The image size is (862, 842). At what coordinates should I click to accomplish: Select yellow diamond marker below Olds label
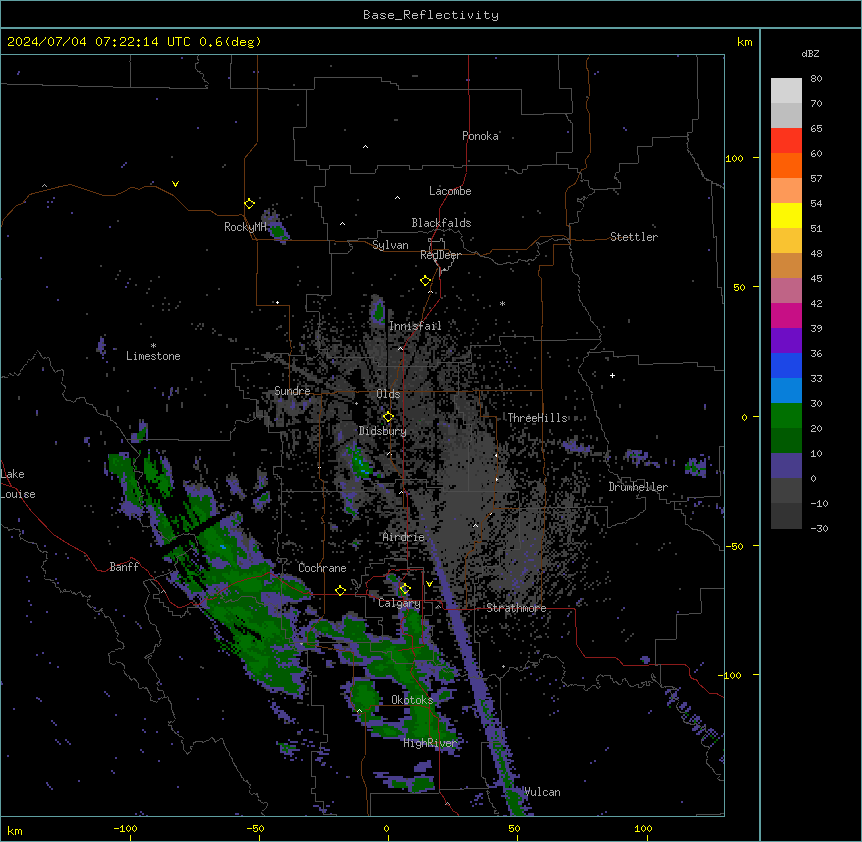pyautogui.click(x=388, y=417)
